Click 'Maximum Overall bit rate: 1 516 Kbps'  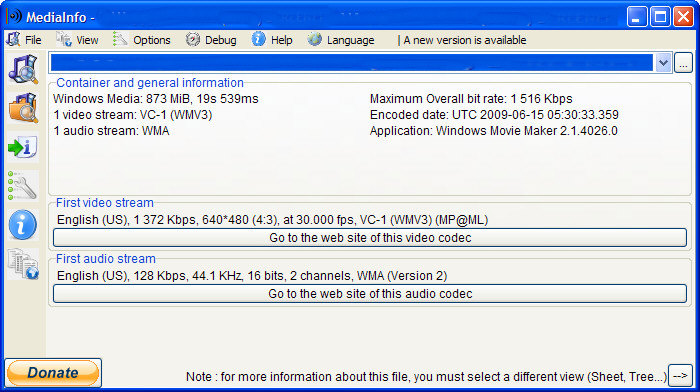point(471,99)
